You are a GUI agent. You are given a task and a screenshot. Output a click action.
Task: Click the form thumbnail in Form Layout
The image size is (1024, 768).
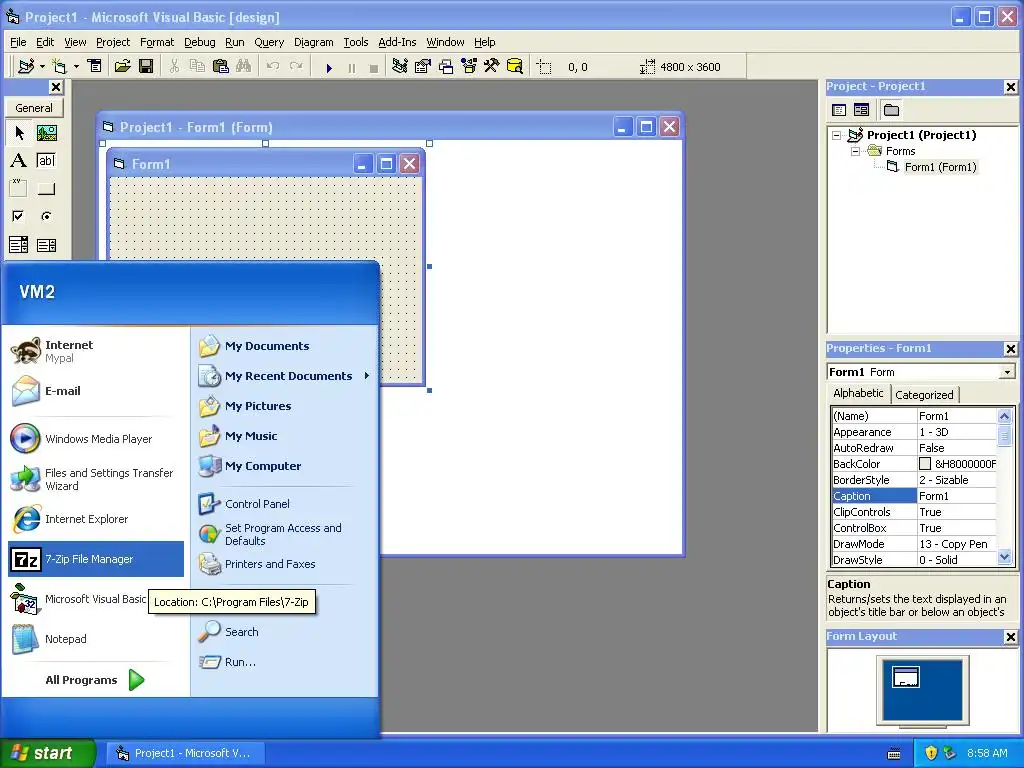(906, 677)
